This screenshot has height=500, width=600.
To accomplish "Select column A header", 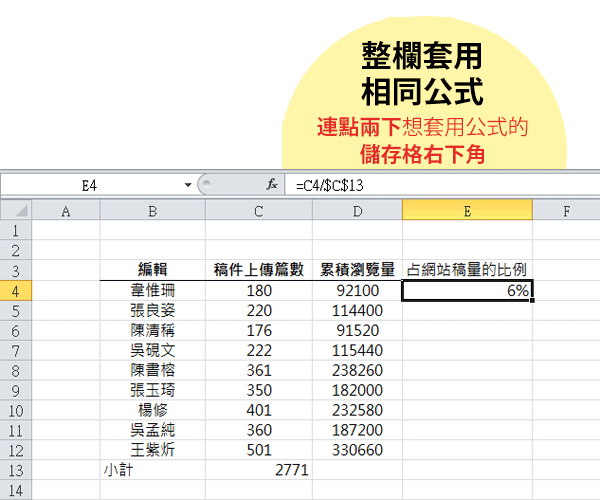I will coord(66,211).
